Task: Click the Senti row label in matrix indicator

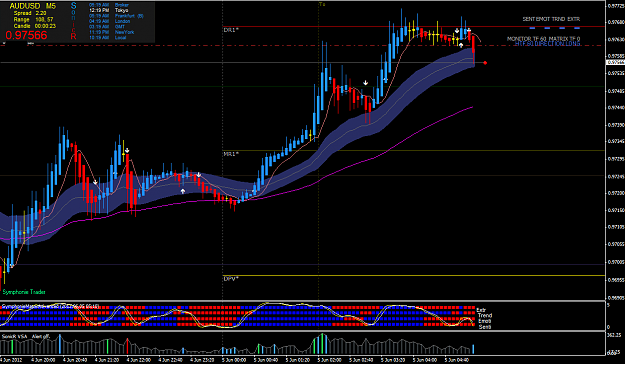Action: click(x=485, y=327)
